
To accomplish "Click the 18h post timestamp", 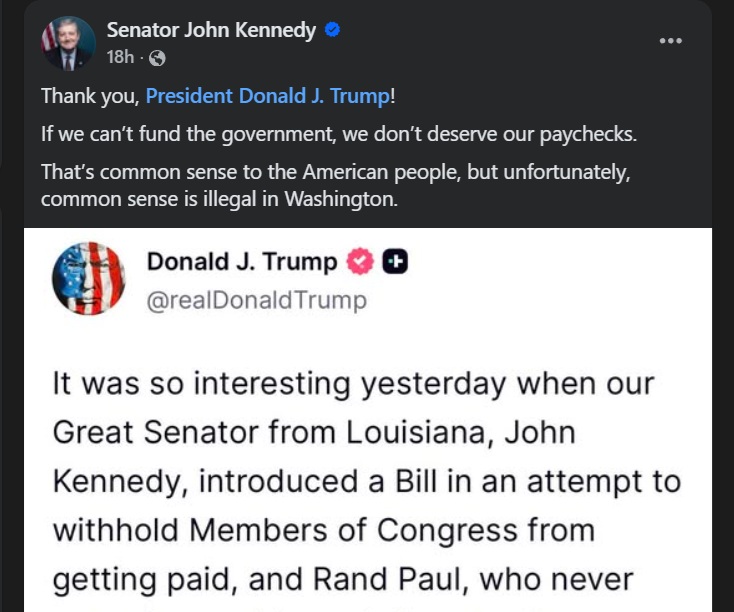I will 120,58.
